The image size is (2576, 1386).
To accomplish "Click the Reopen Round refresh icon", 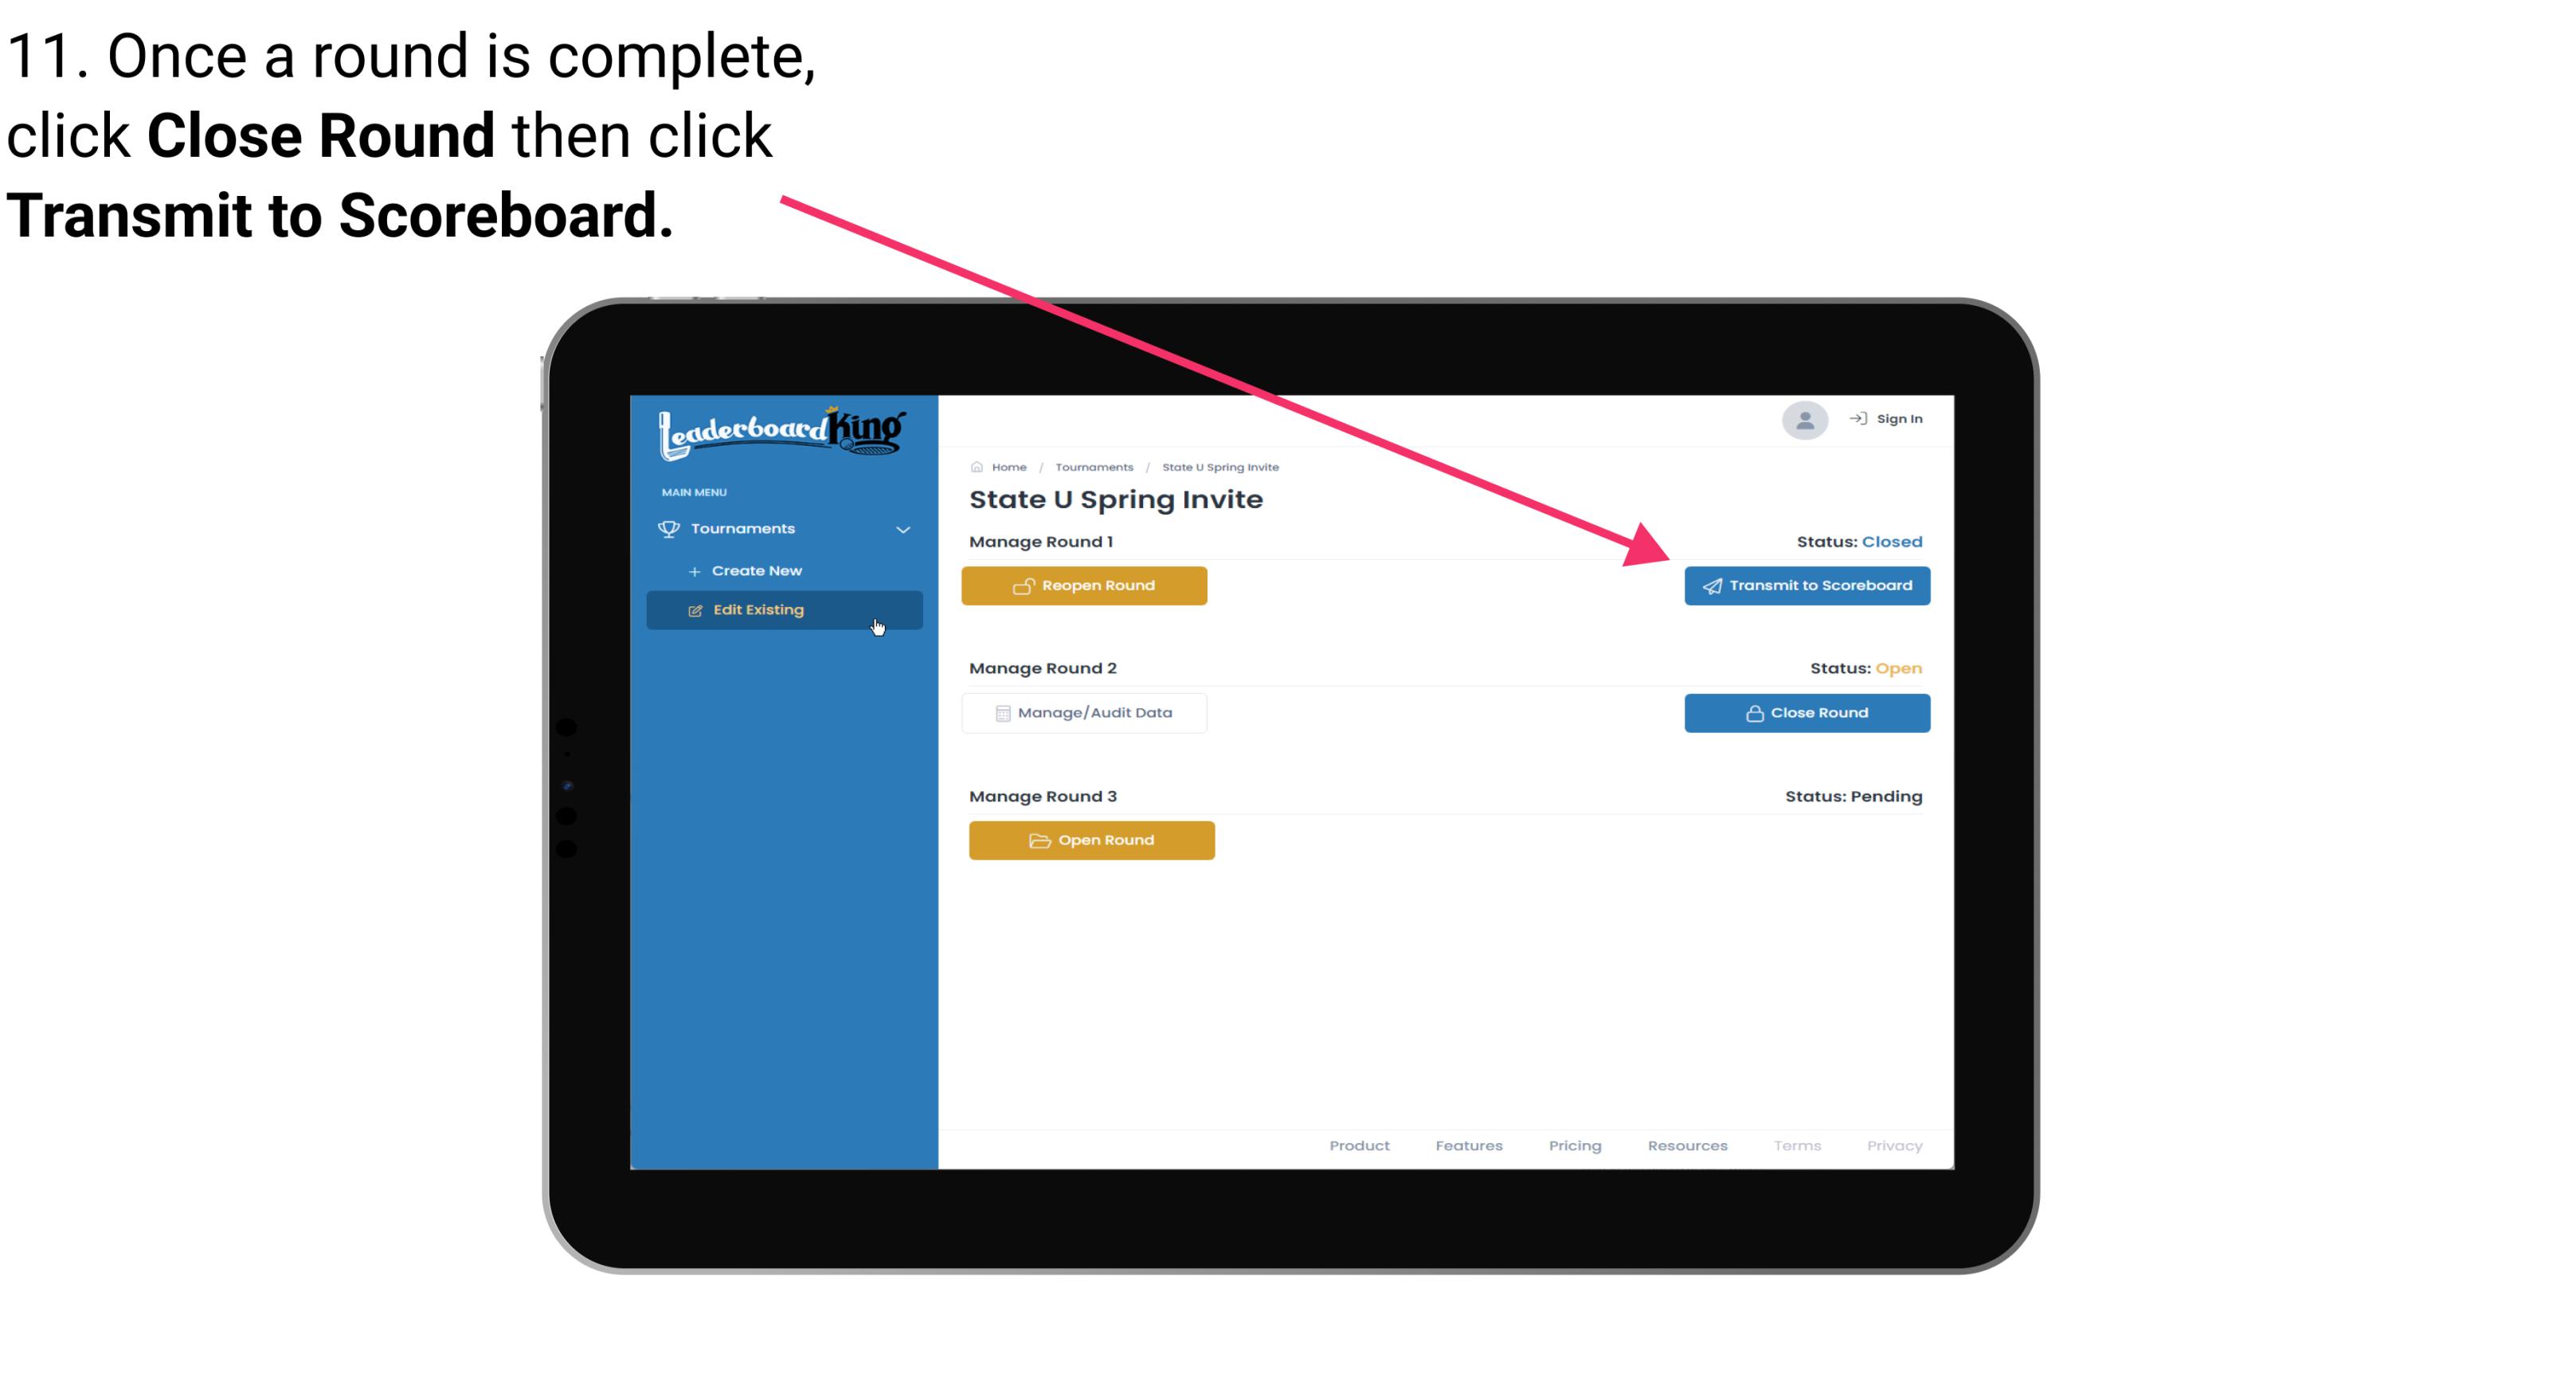I will point(1022,585).
